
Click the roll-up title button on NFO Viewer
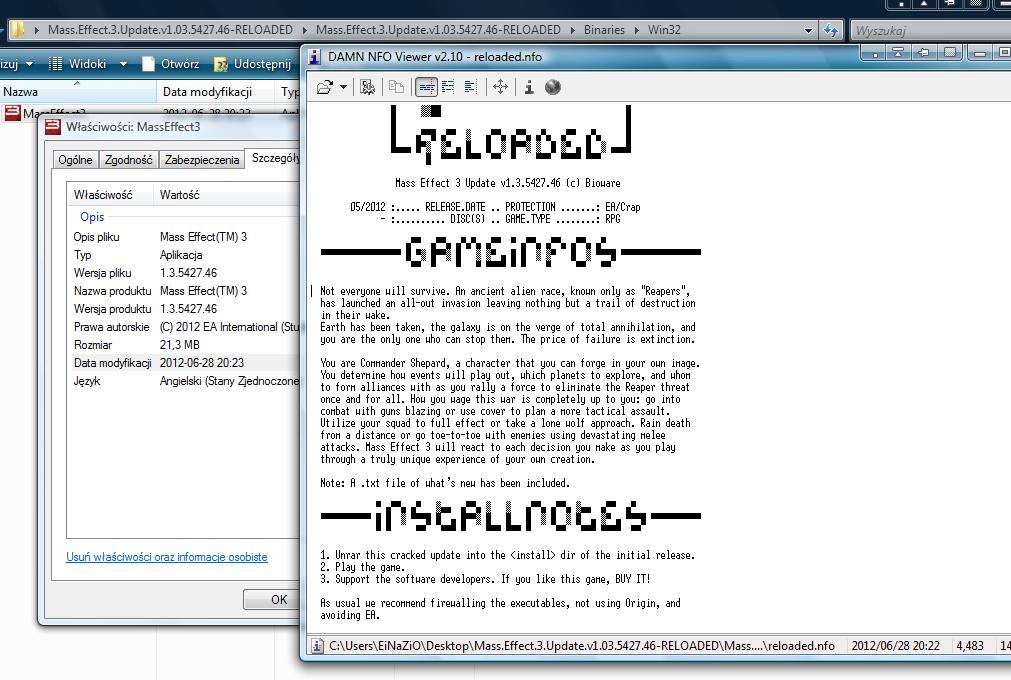click(898, 53)
